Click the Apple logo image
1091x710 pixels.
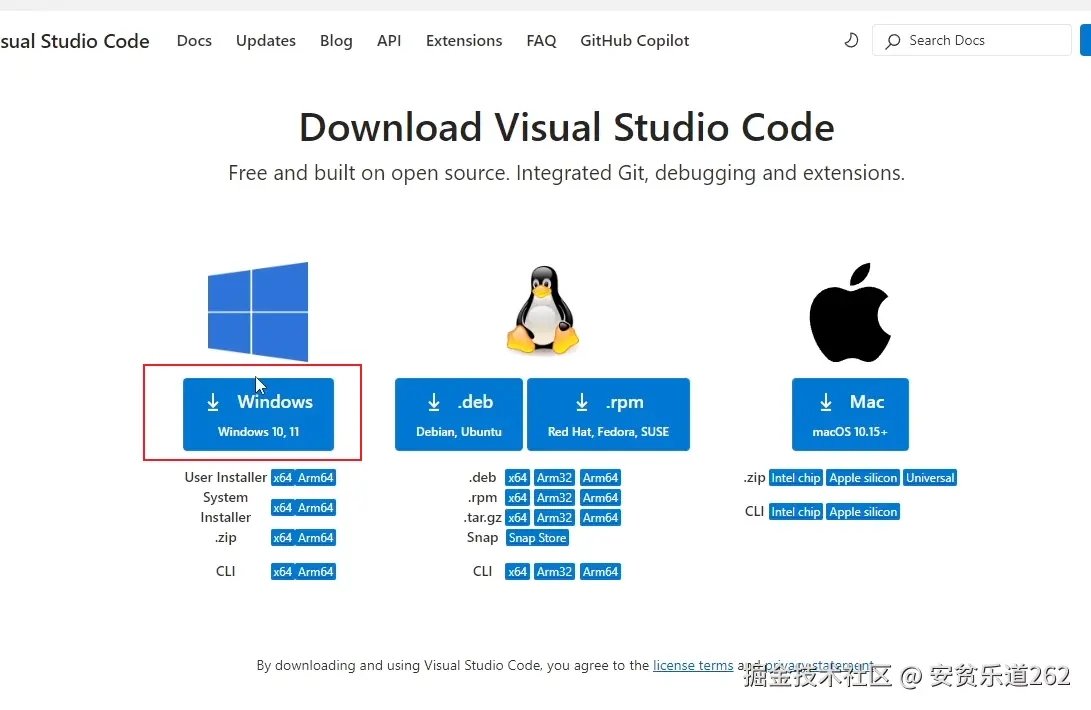coord(850,312)
